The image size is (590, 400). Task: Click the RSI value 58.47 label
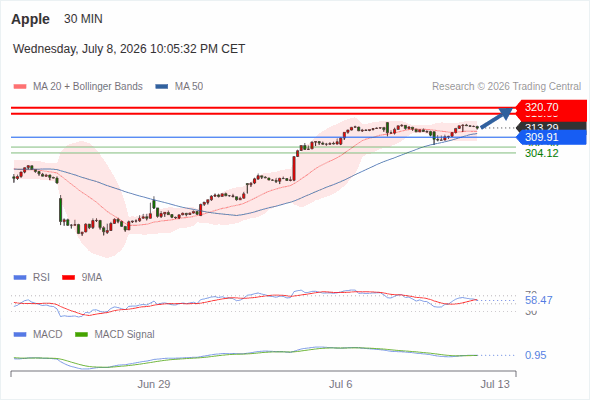pos(539,300)
